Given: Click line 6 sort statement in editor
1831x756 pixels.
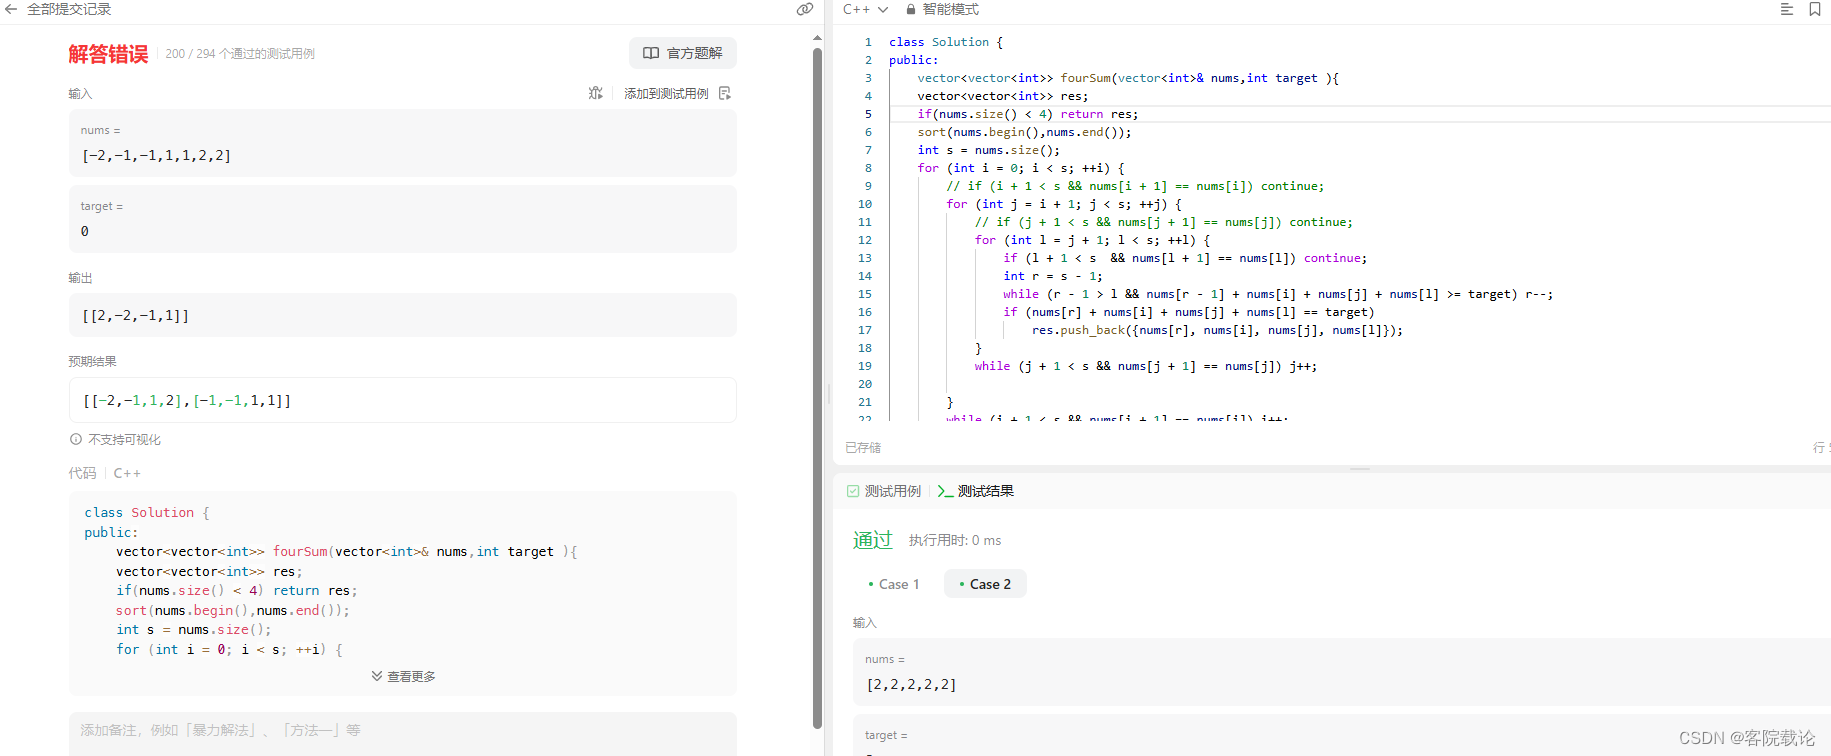Looking at the screenshot, I should 1024,132.
